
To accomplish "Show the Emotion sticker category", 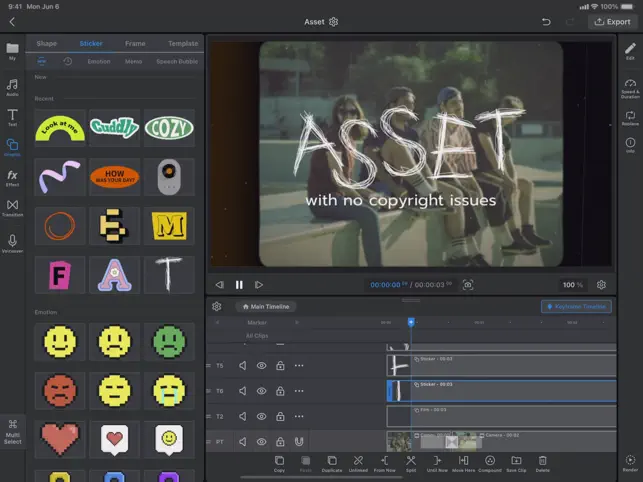I will (99, 62).
